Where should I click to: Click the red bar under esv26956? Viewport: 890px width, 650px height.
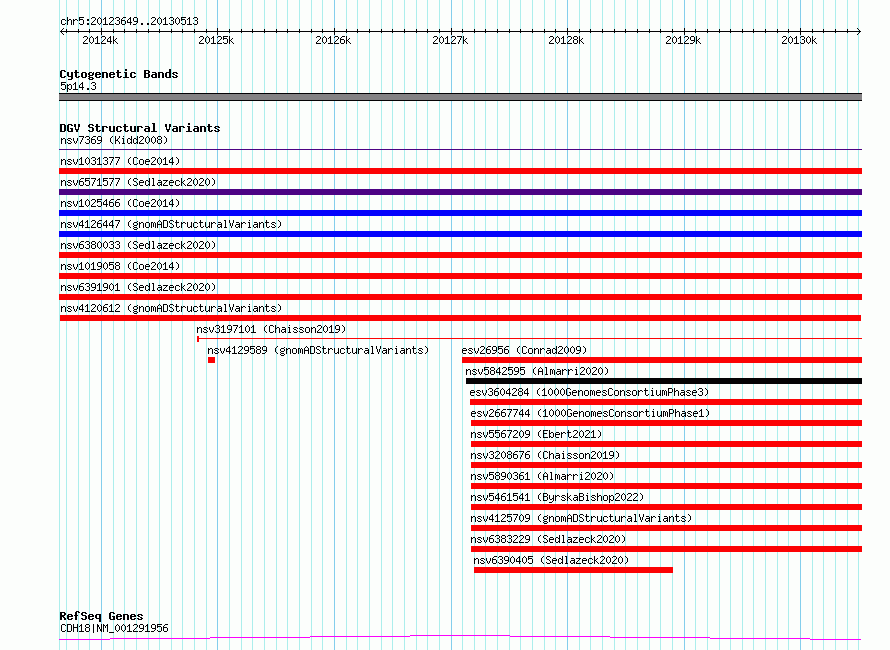coord(662,360)
